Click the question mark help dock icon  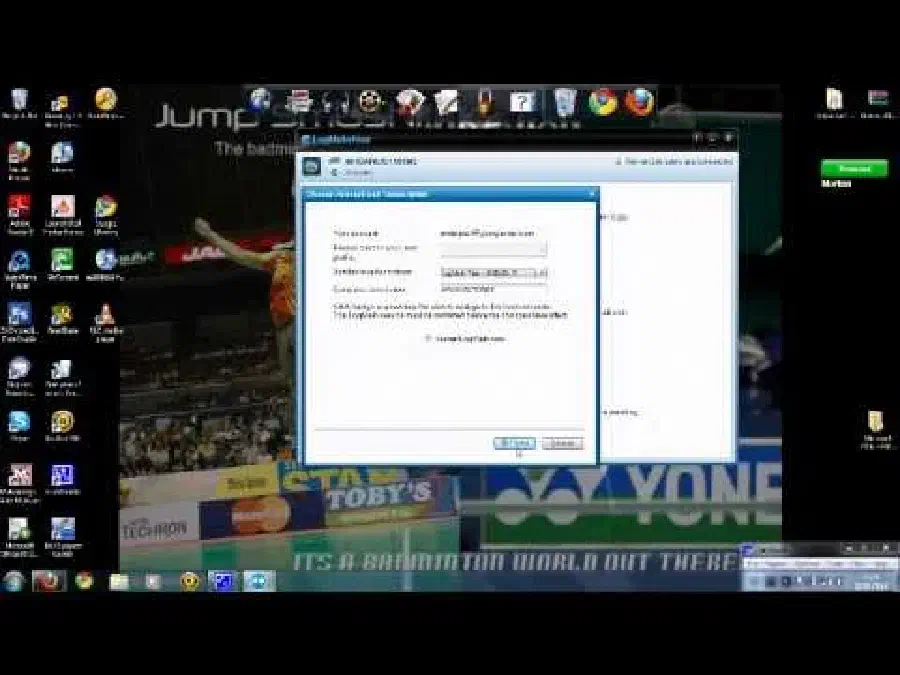pos(522,101)
